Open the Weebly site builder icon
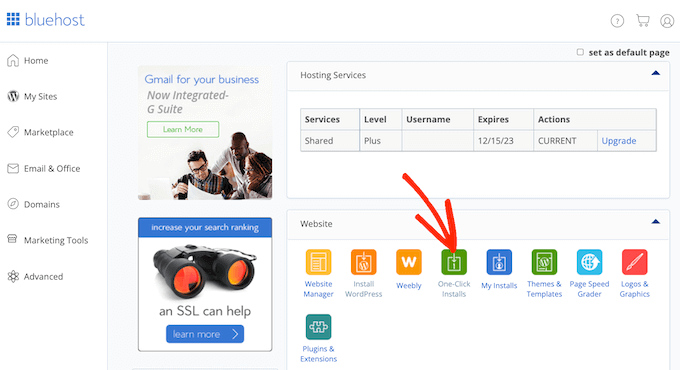 click(x=409, y=262)
